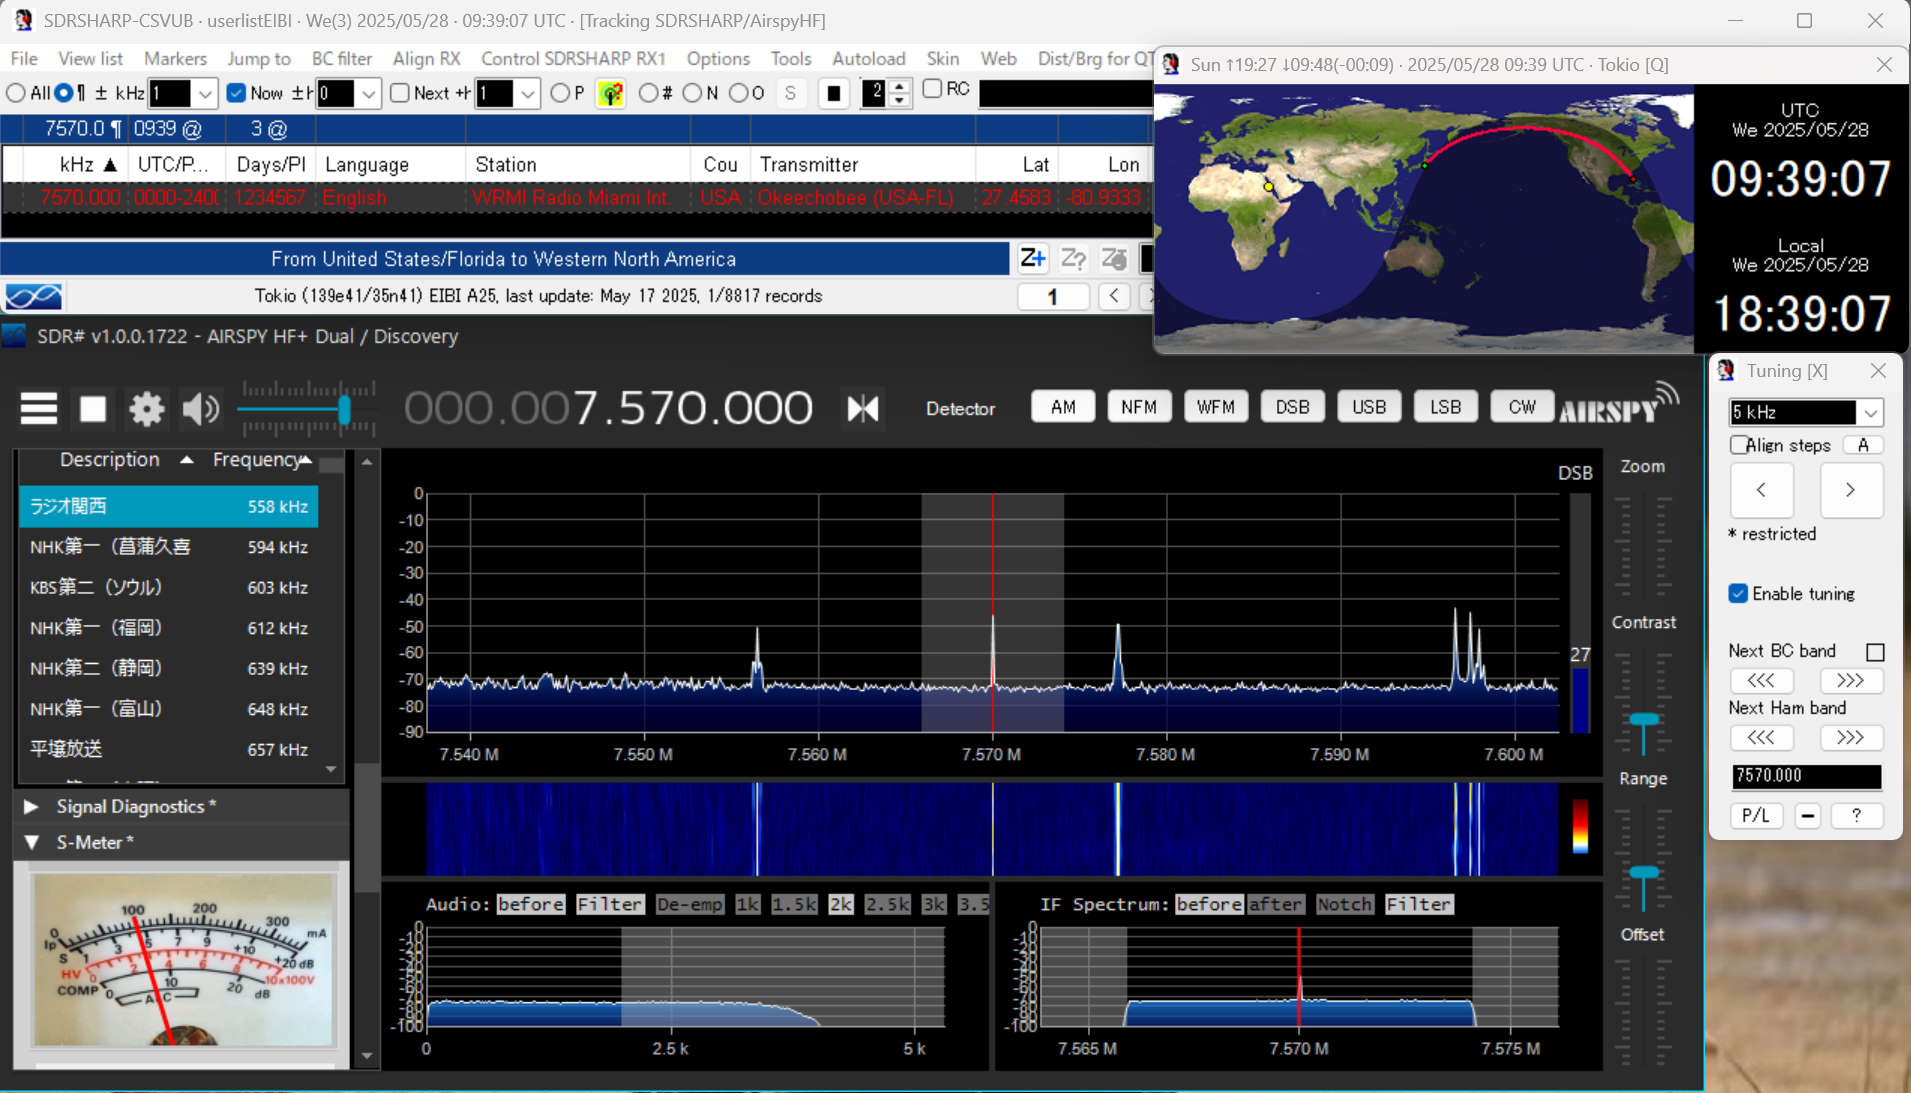Select NFM detector mode
The image size is (1911, 1093).
tap(1139, 407)
